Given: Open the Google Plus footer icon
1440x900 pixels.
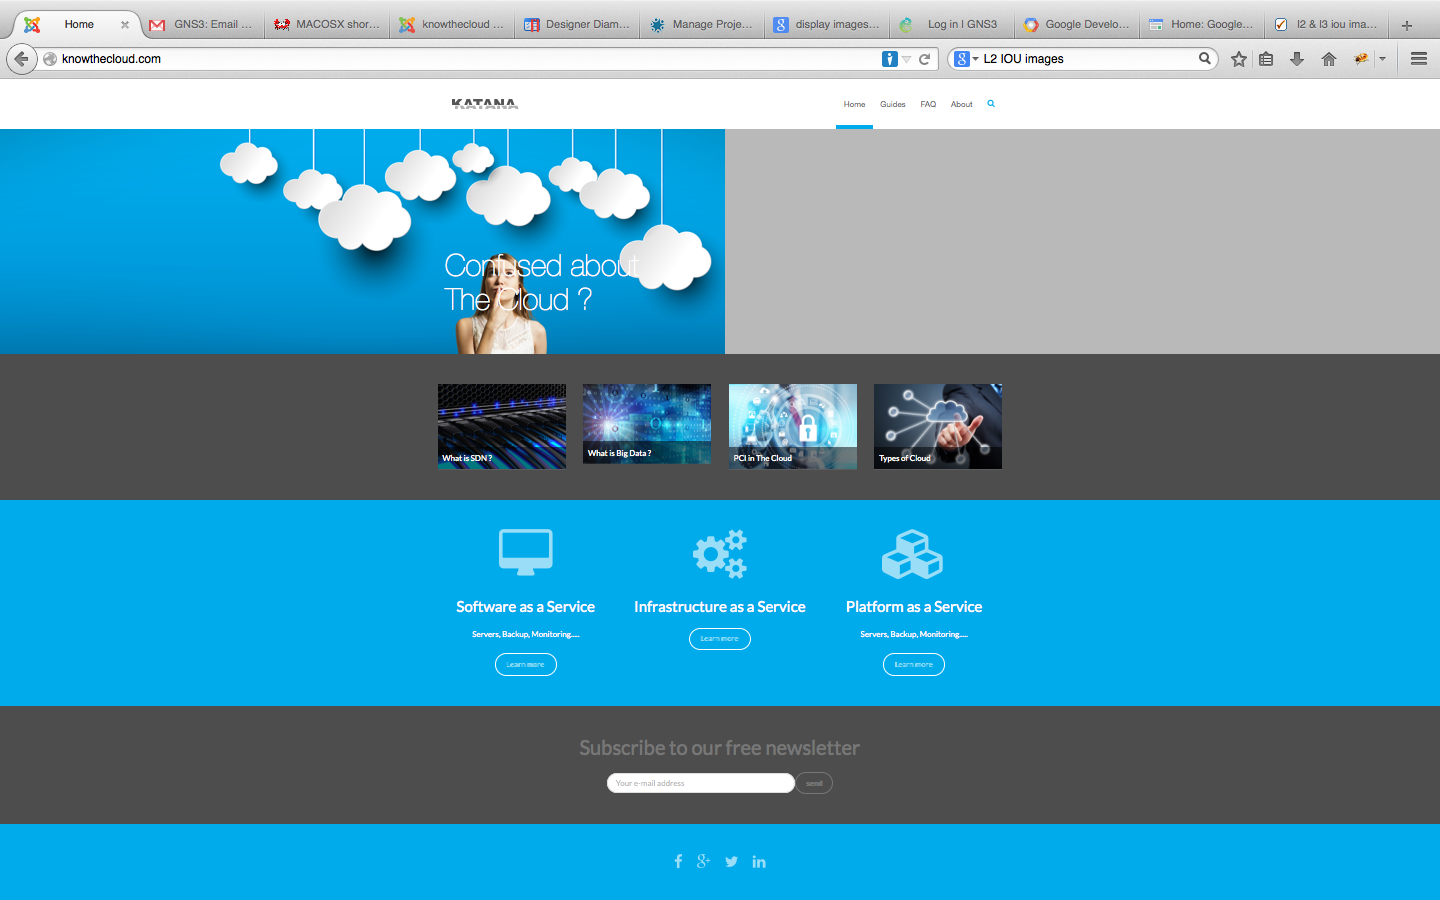Looking at the screenshot, I should [704, 861].
